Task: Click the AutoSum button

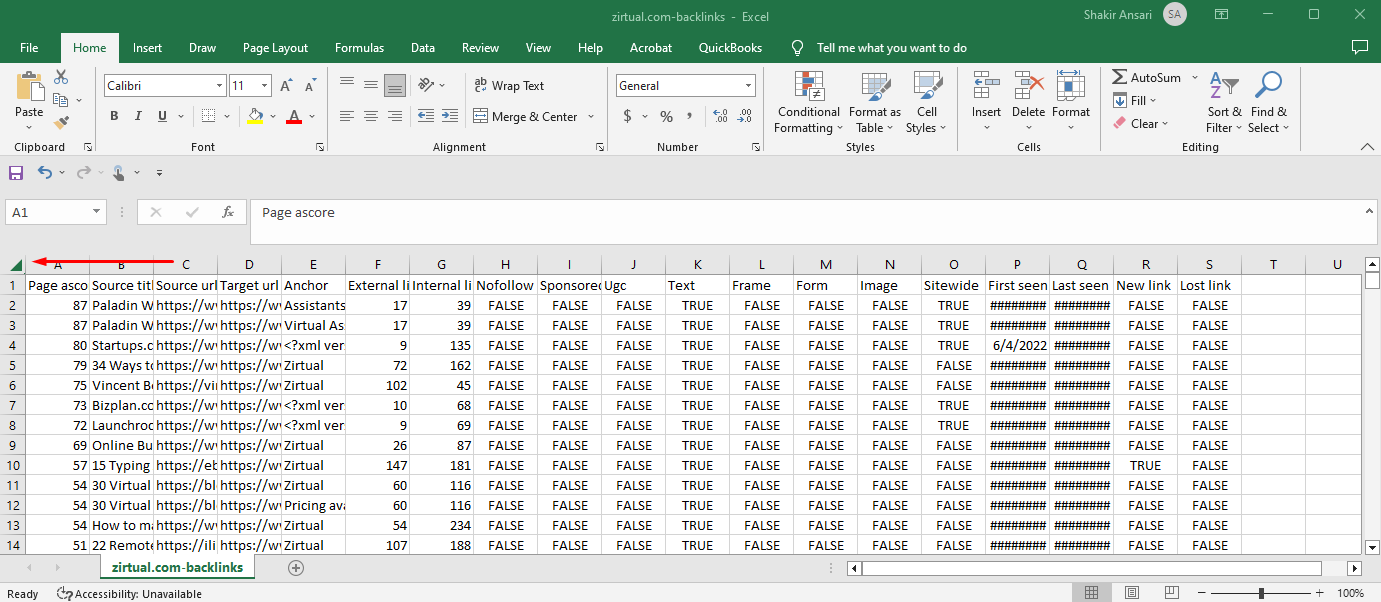Action: (x=1148, y=77)
